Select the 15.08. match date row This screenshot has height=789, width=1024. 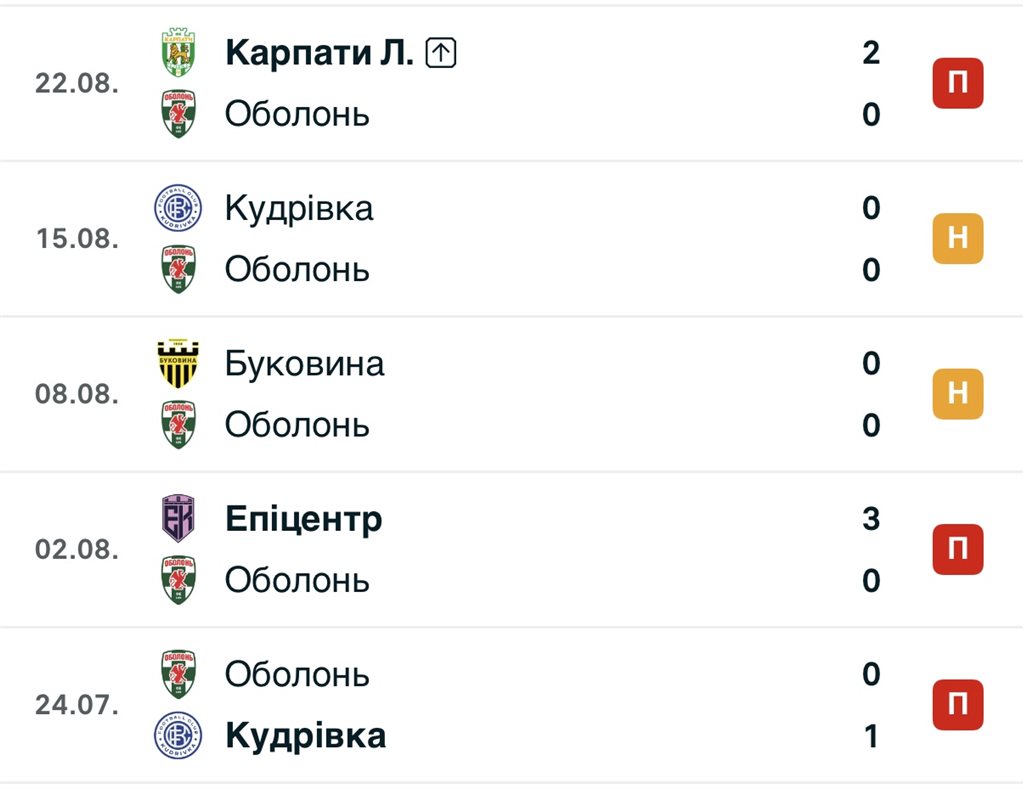click(x=512, y=238)
